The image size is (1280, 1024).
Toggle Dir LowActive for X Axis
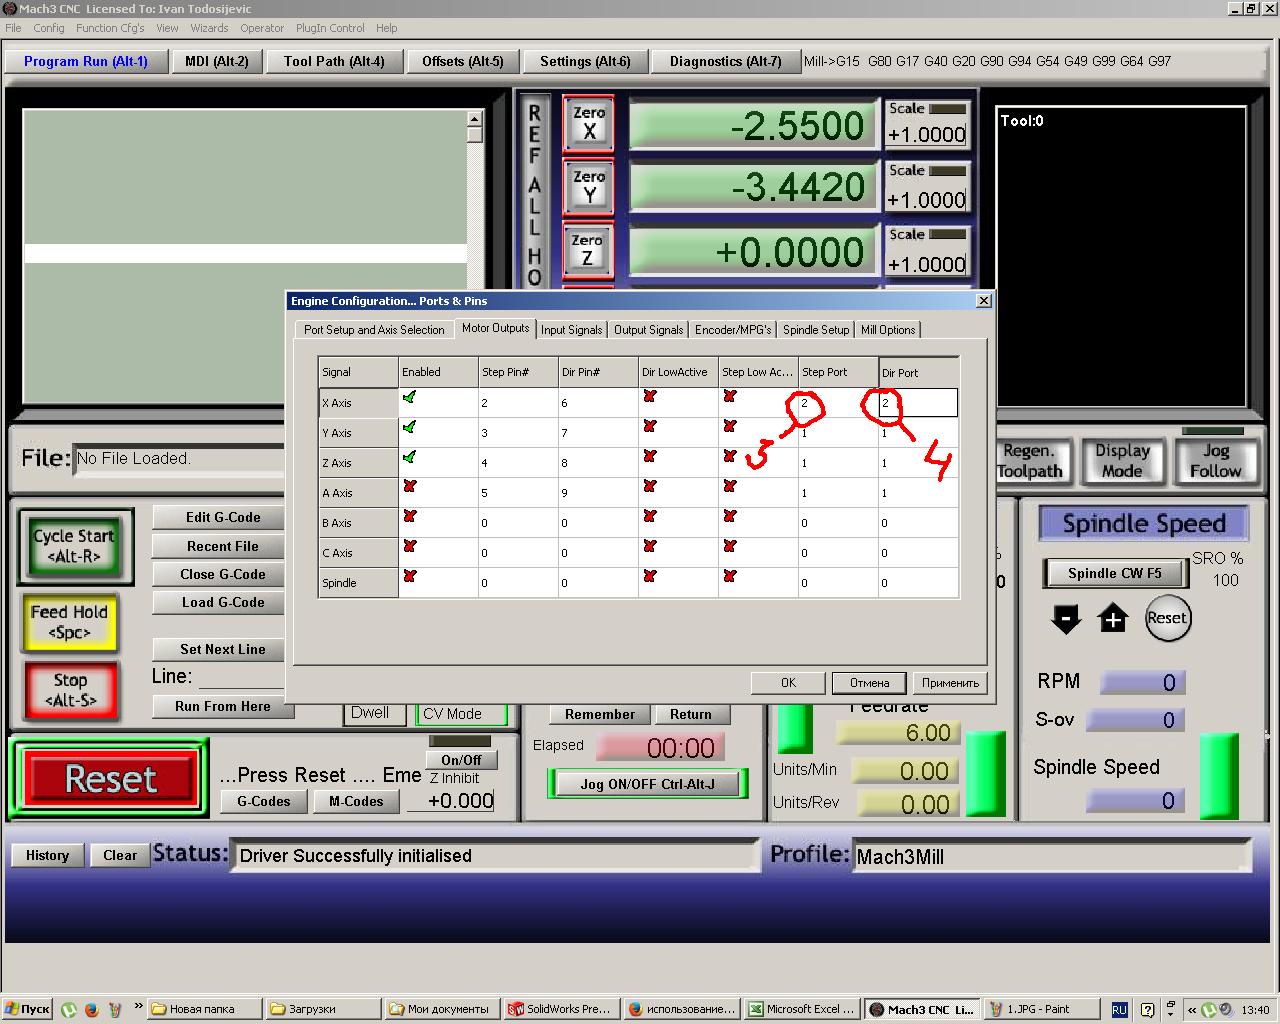coord(650,397)
